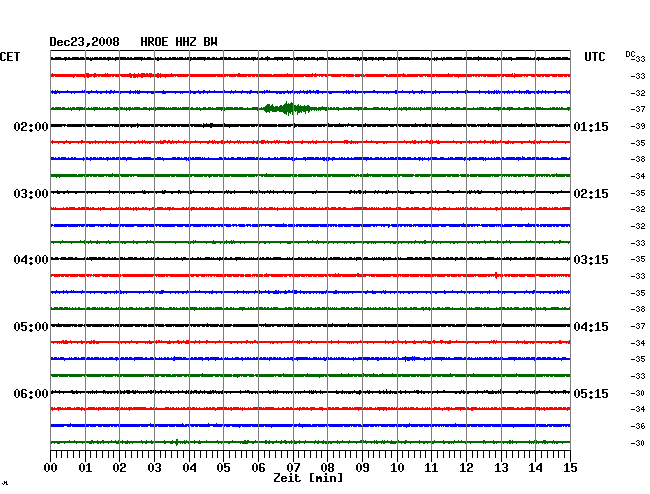
Task: Click the DC offset value -36
Action: [638, 426]
